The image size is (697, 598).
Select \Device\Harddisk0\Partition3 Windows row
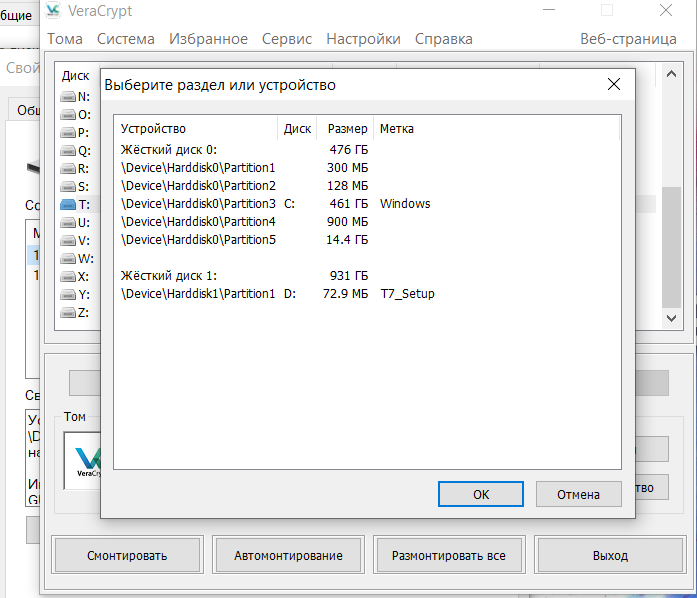tap(367, 204)
